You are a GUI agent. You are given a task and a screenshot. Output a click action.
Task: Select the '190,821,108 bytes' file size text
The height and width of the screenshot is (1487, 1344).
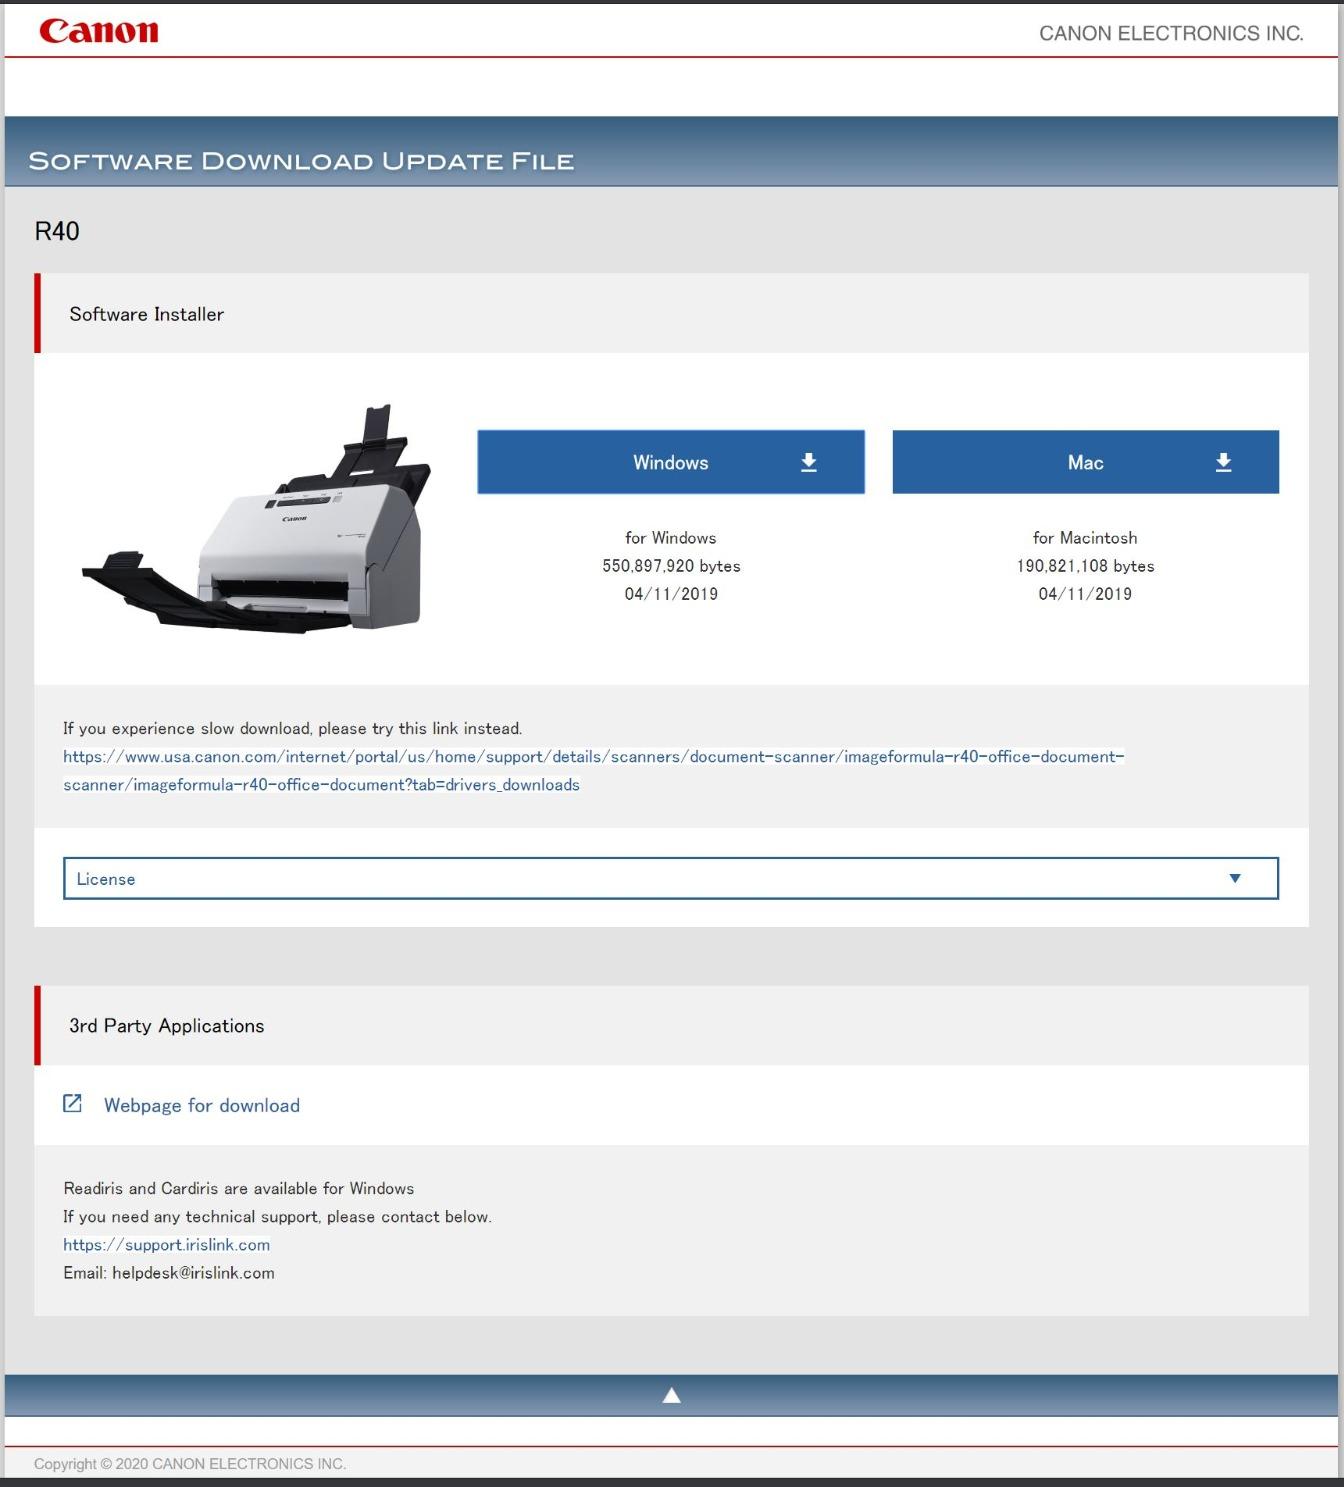[1085, 566]
